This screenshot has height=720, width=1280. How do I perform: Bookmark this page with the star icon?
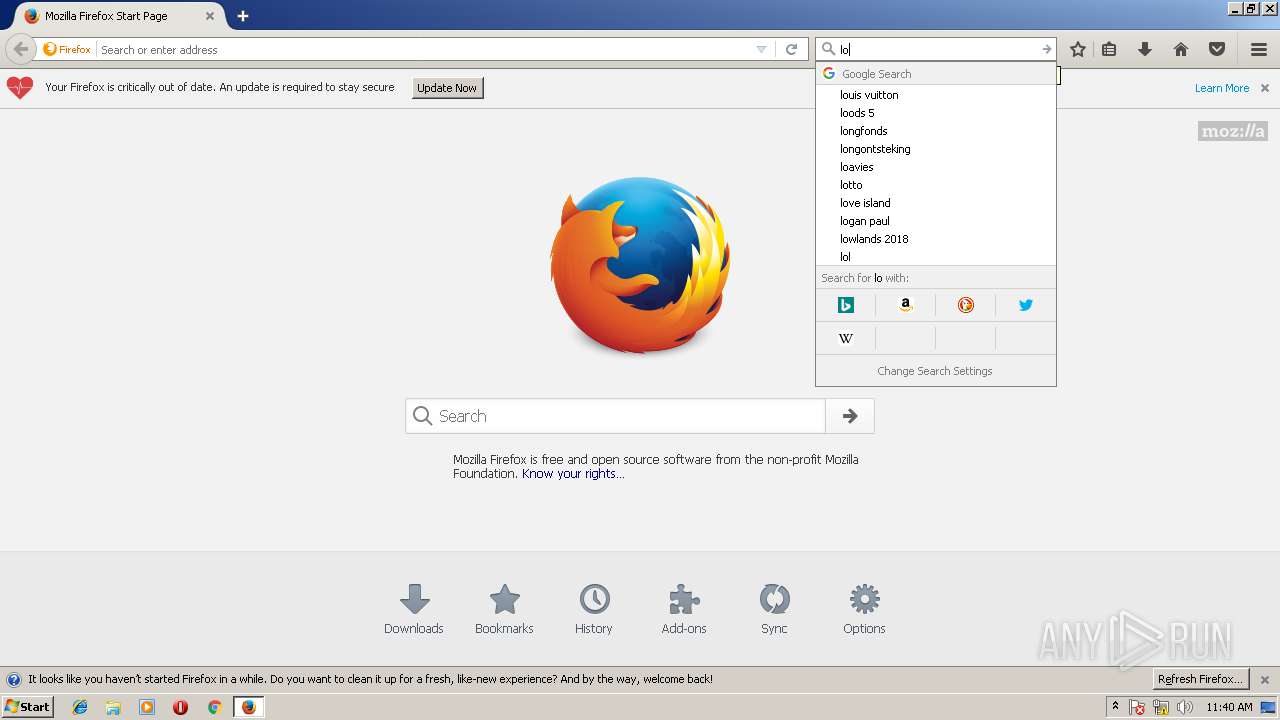[1078, 49]
